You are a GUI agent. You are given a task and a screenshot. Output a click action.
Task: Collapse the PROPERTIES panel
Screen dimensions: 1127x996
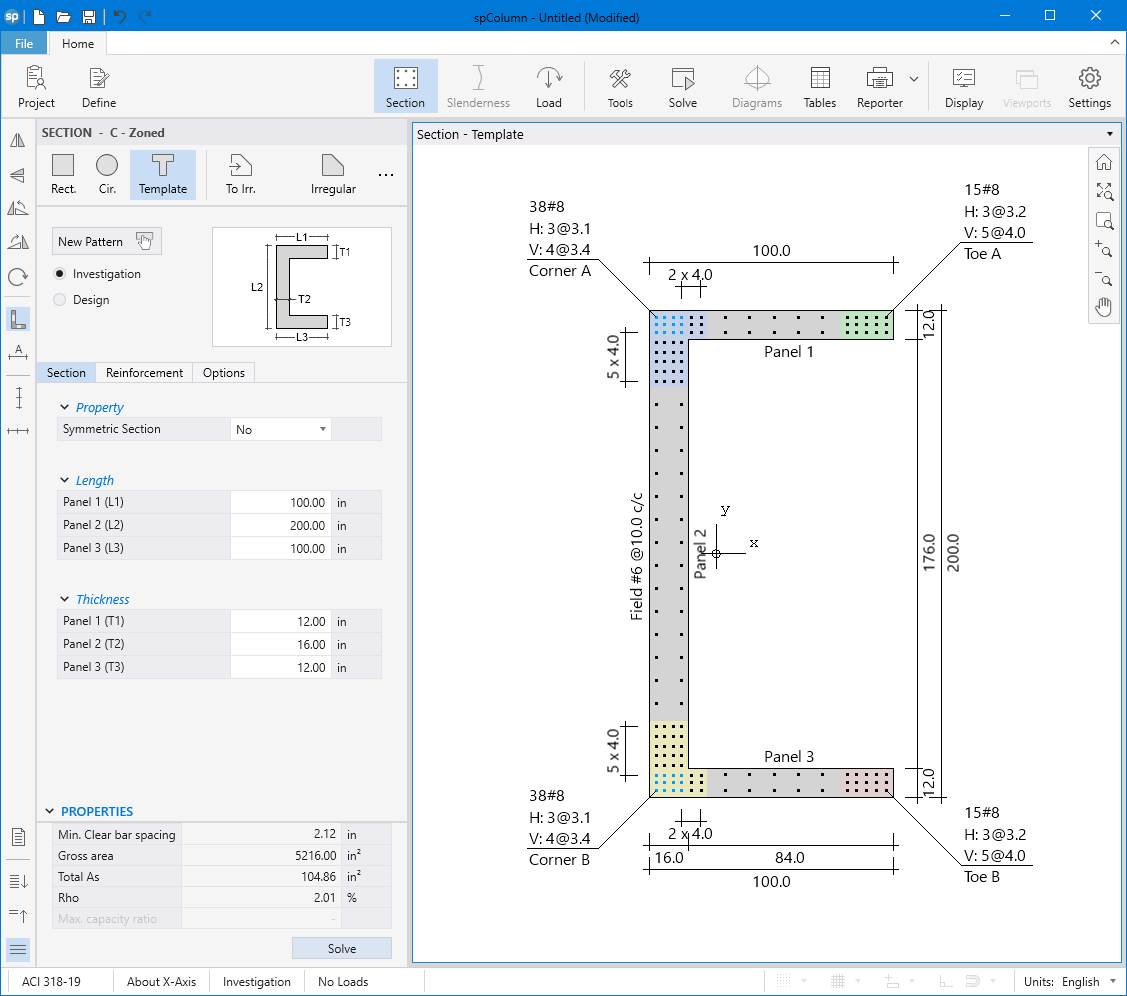coord(50,811)
